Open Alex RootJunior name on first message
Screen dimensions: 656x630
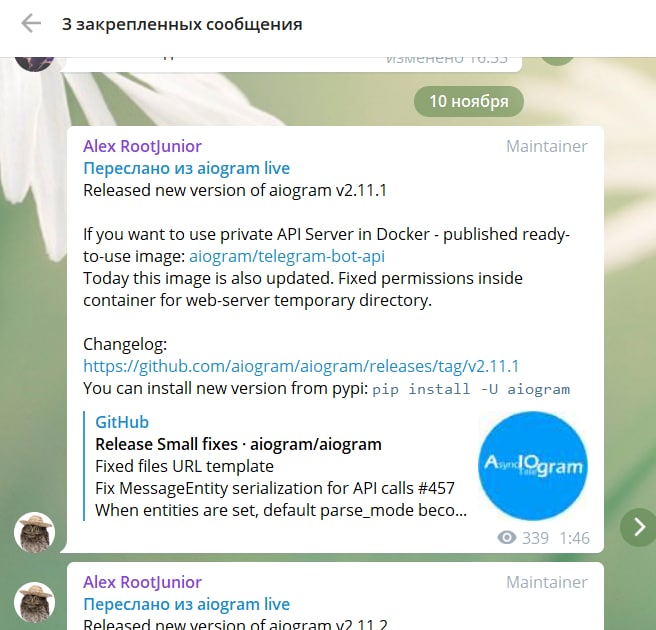pyautogui.click(x=142, y=146)
